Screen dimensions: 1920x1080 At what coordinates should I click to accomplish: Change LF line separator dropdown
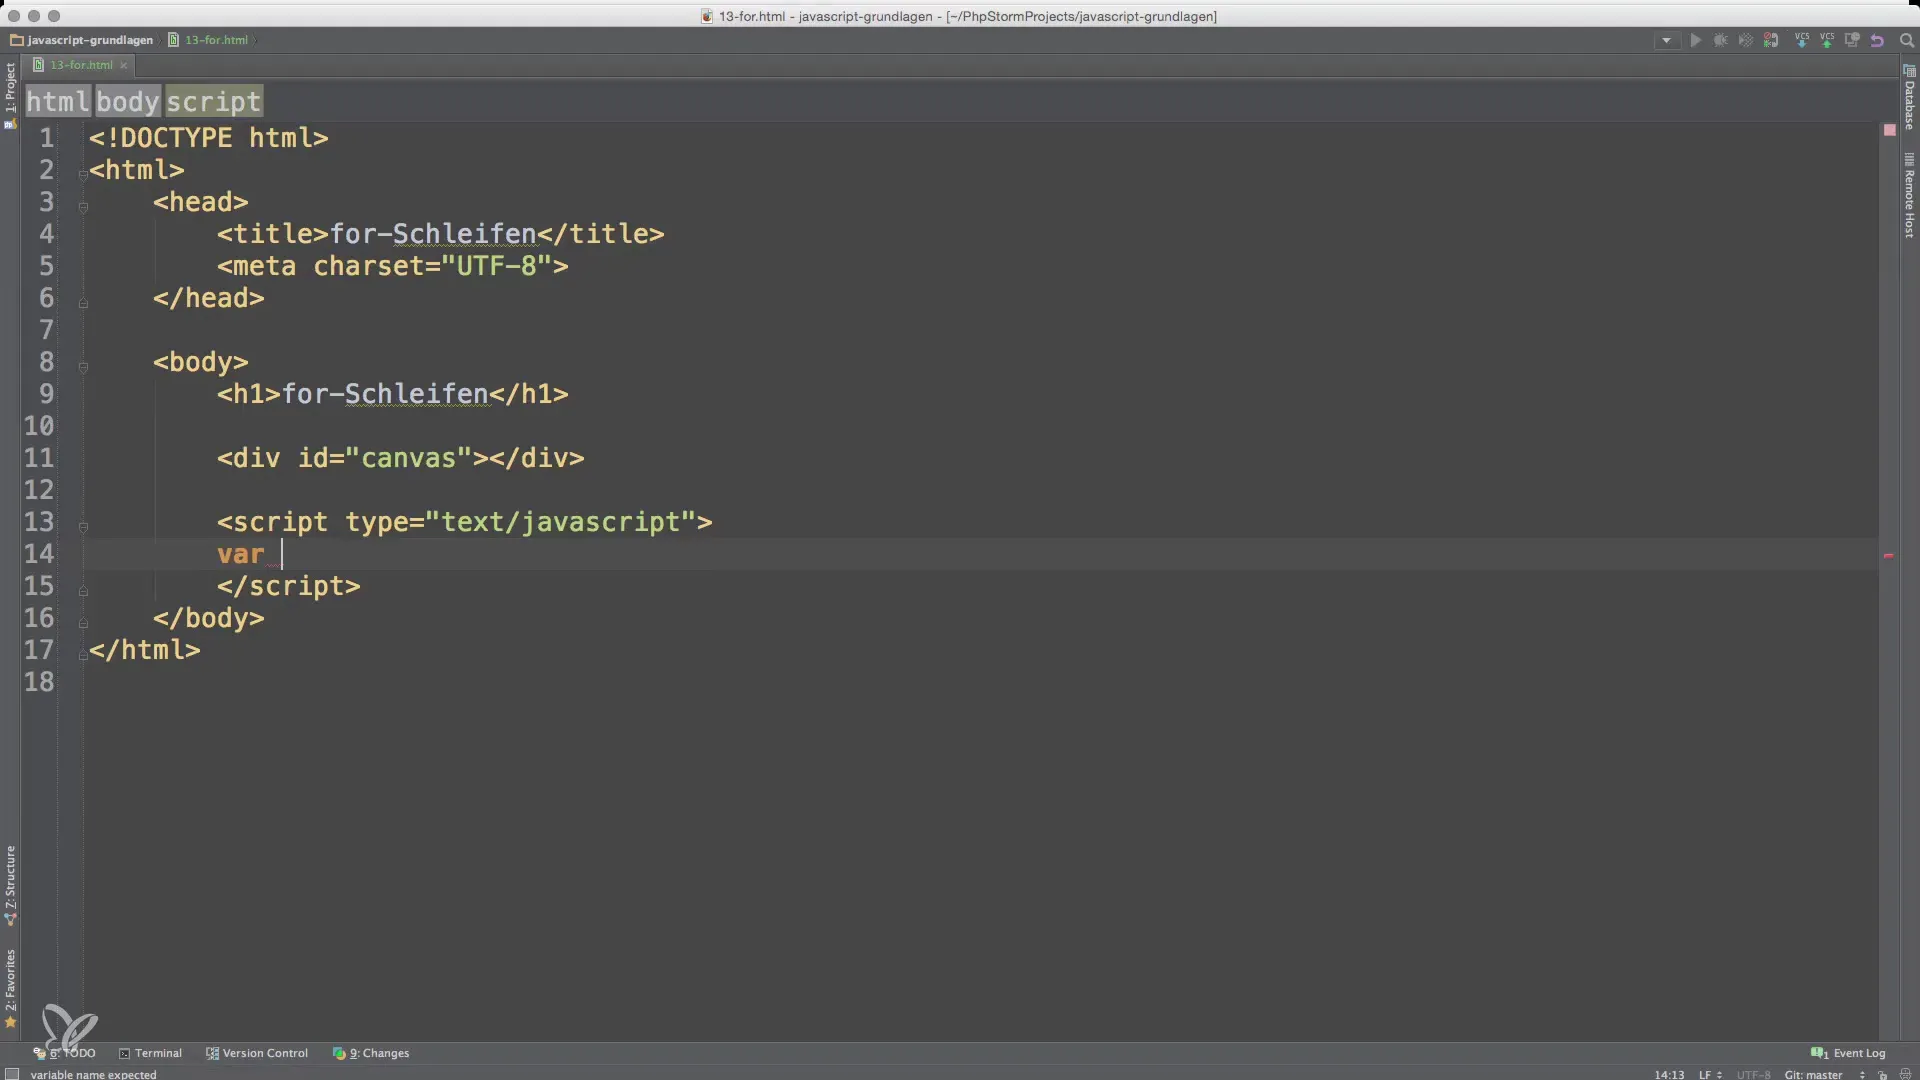(1709, 1074)
